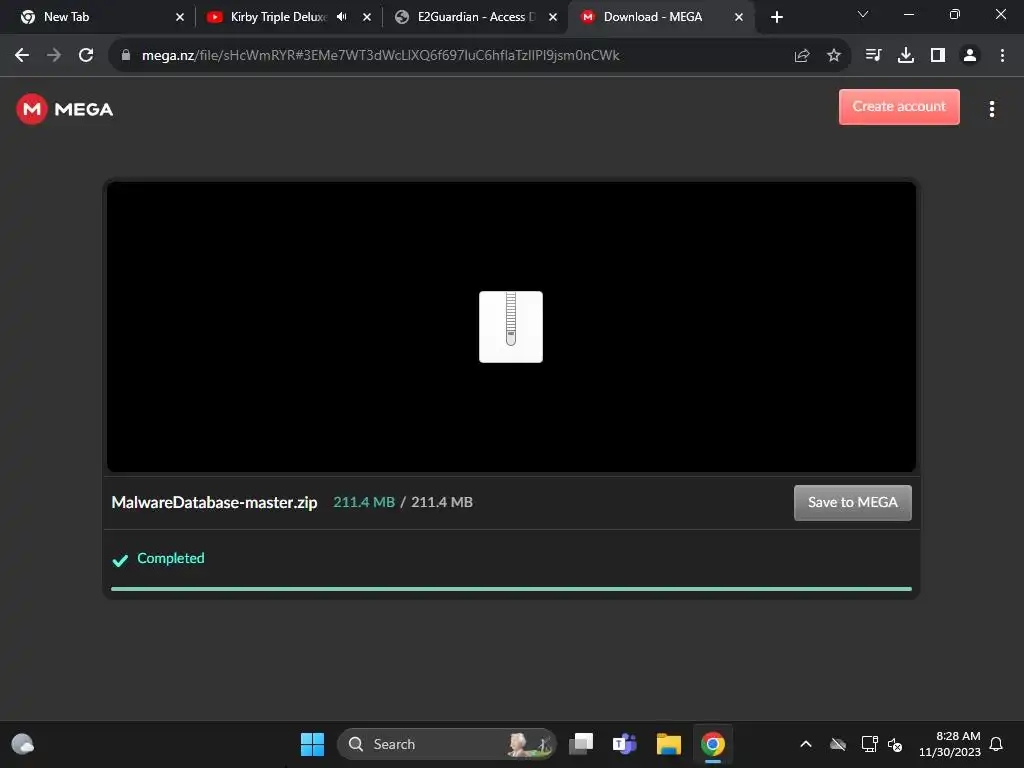Open a new browser tab with plus
1024x768 pixels.
pos(776,17)
